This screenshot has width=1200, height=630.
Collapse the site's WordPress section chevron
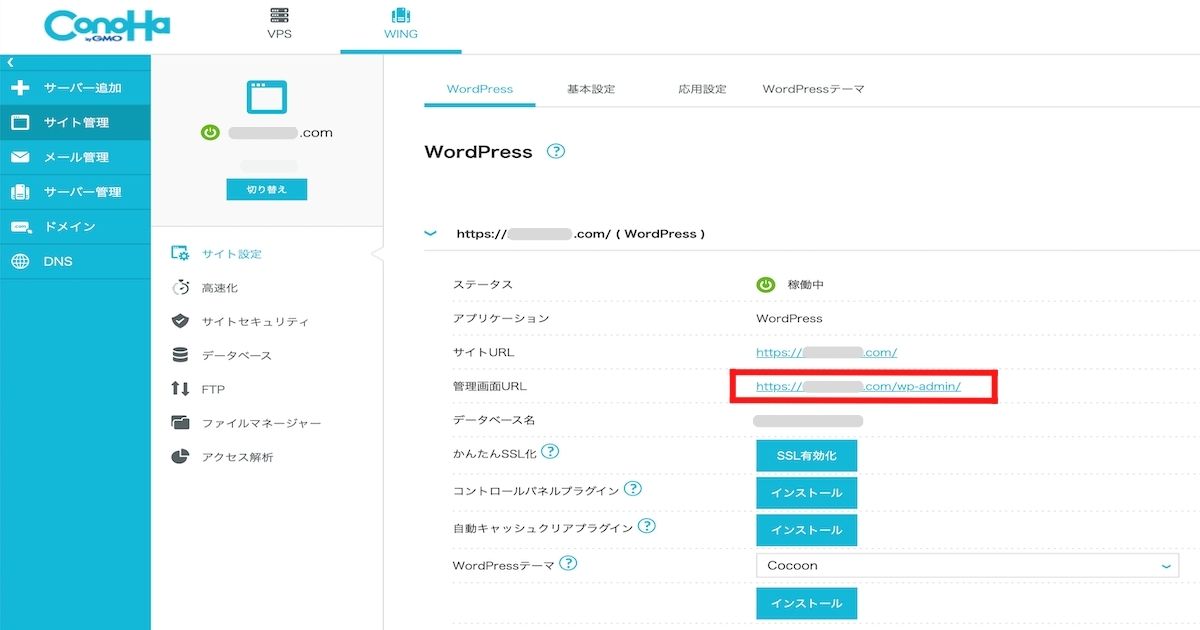431,233
